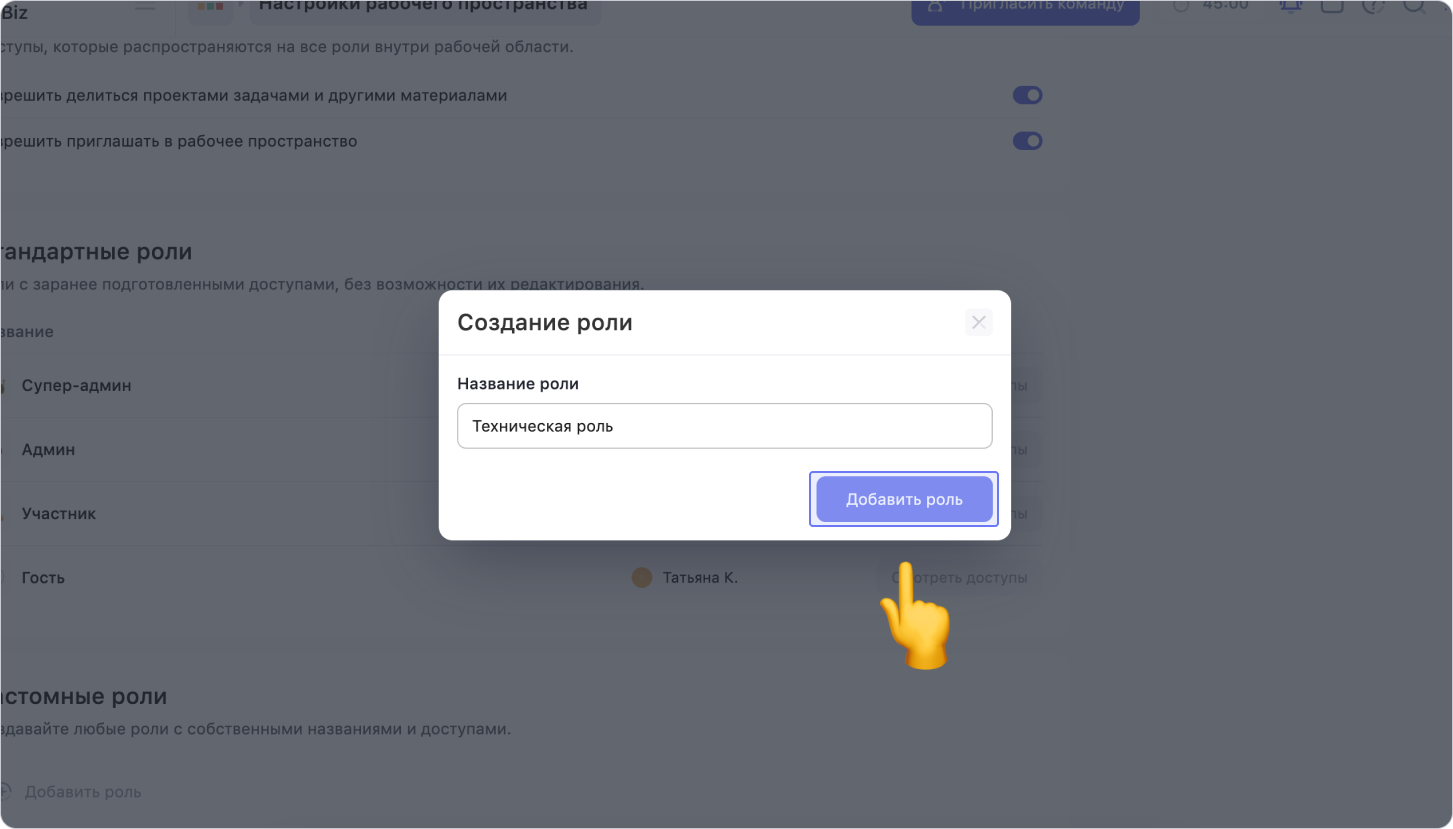This screenshot has width=1453, height=829.
Task: Toggle the share projects and tasks switch
Action: [1027, 95]
